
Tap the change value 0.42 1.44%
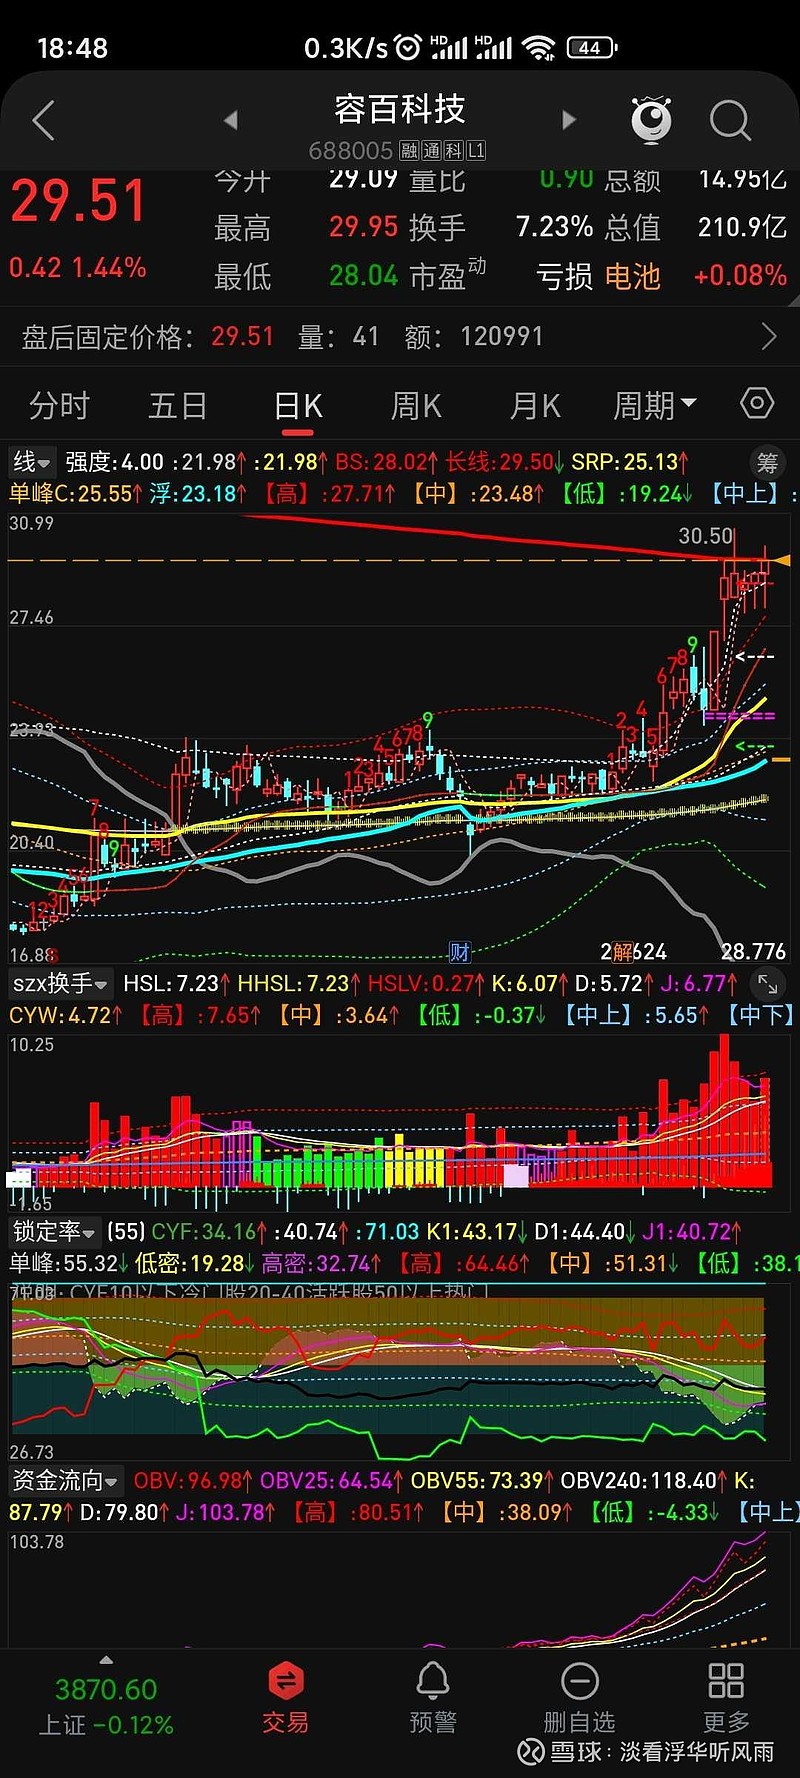coord(78,268)
